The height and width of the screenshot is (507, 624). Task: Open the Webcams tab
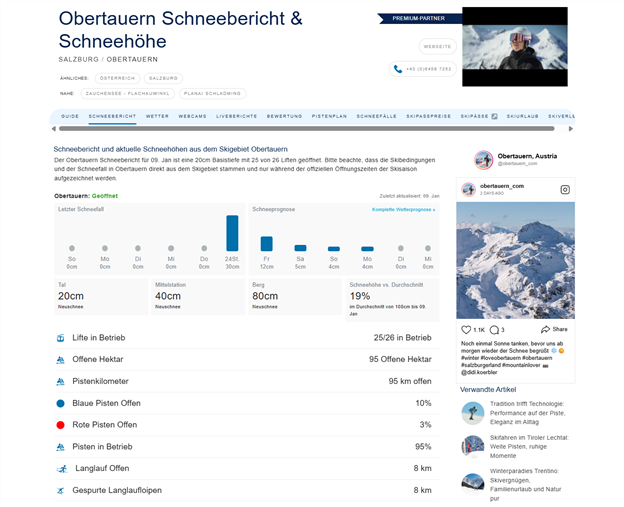pyautogui.click(x=192, y=116)
